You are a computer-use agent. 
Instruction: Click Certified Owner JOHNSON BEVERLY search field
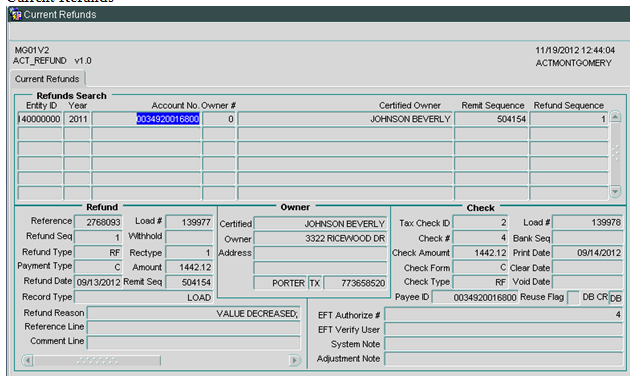point(345,119)
